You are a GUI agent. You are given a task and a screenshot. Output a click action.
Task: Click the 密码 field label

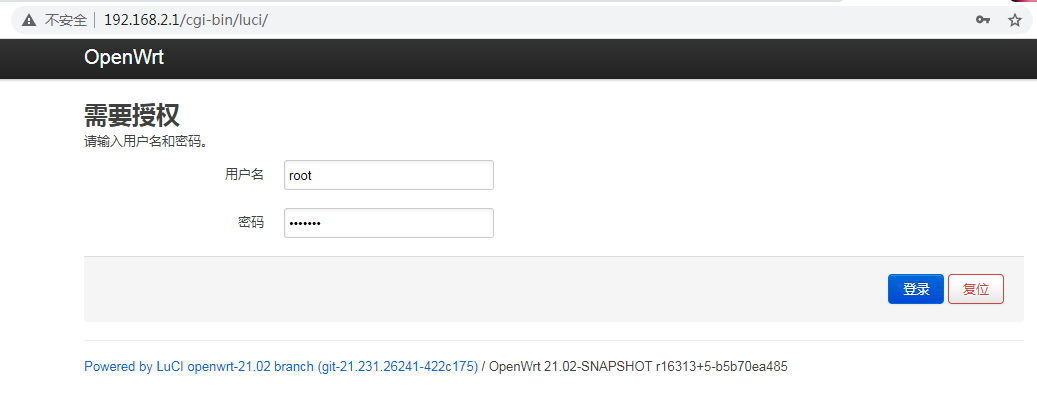pyautogui.click(x=250, y=222)
